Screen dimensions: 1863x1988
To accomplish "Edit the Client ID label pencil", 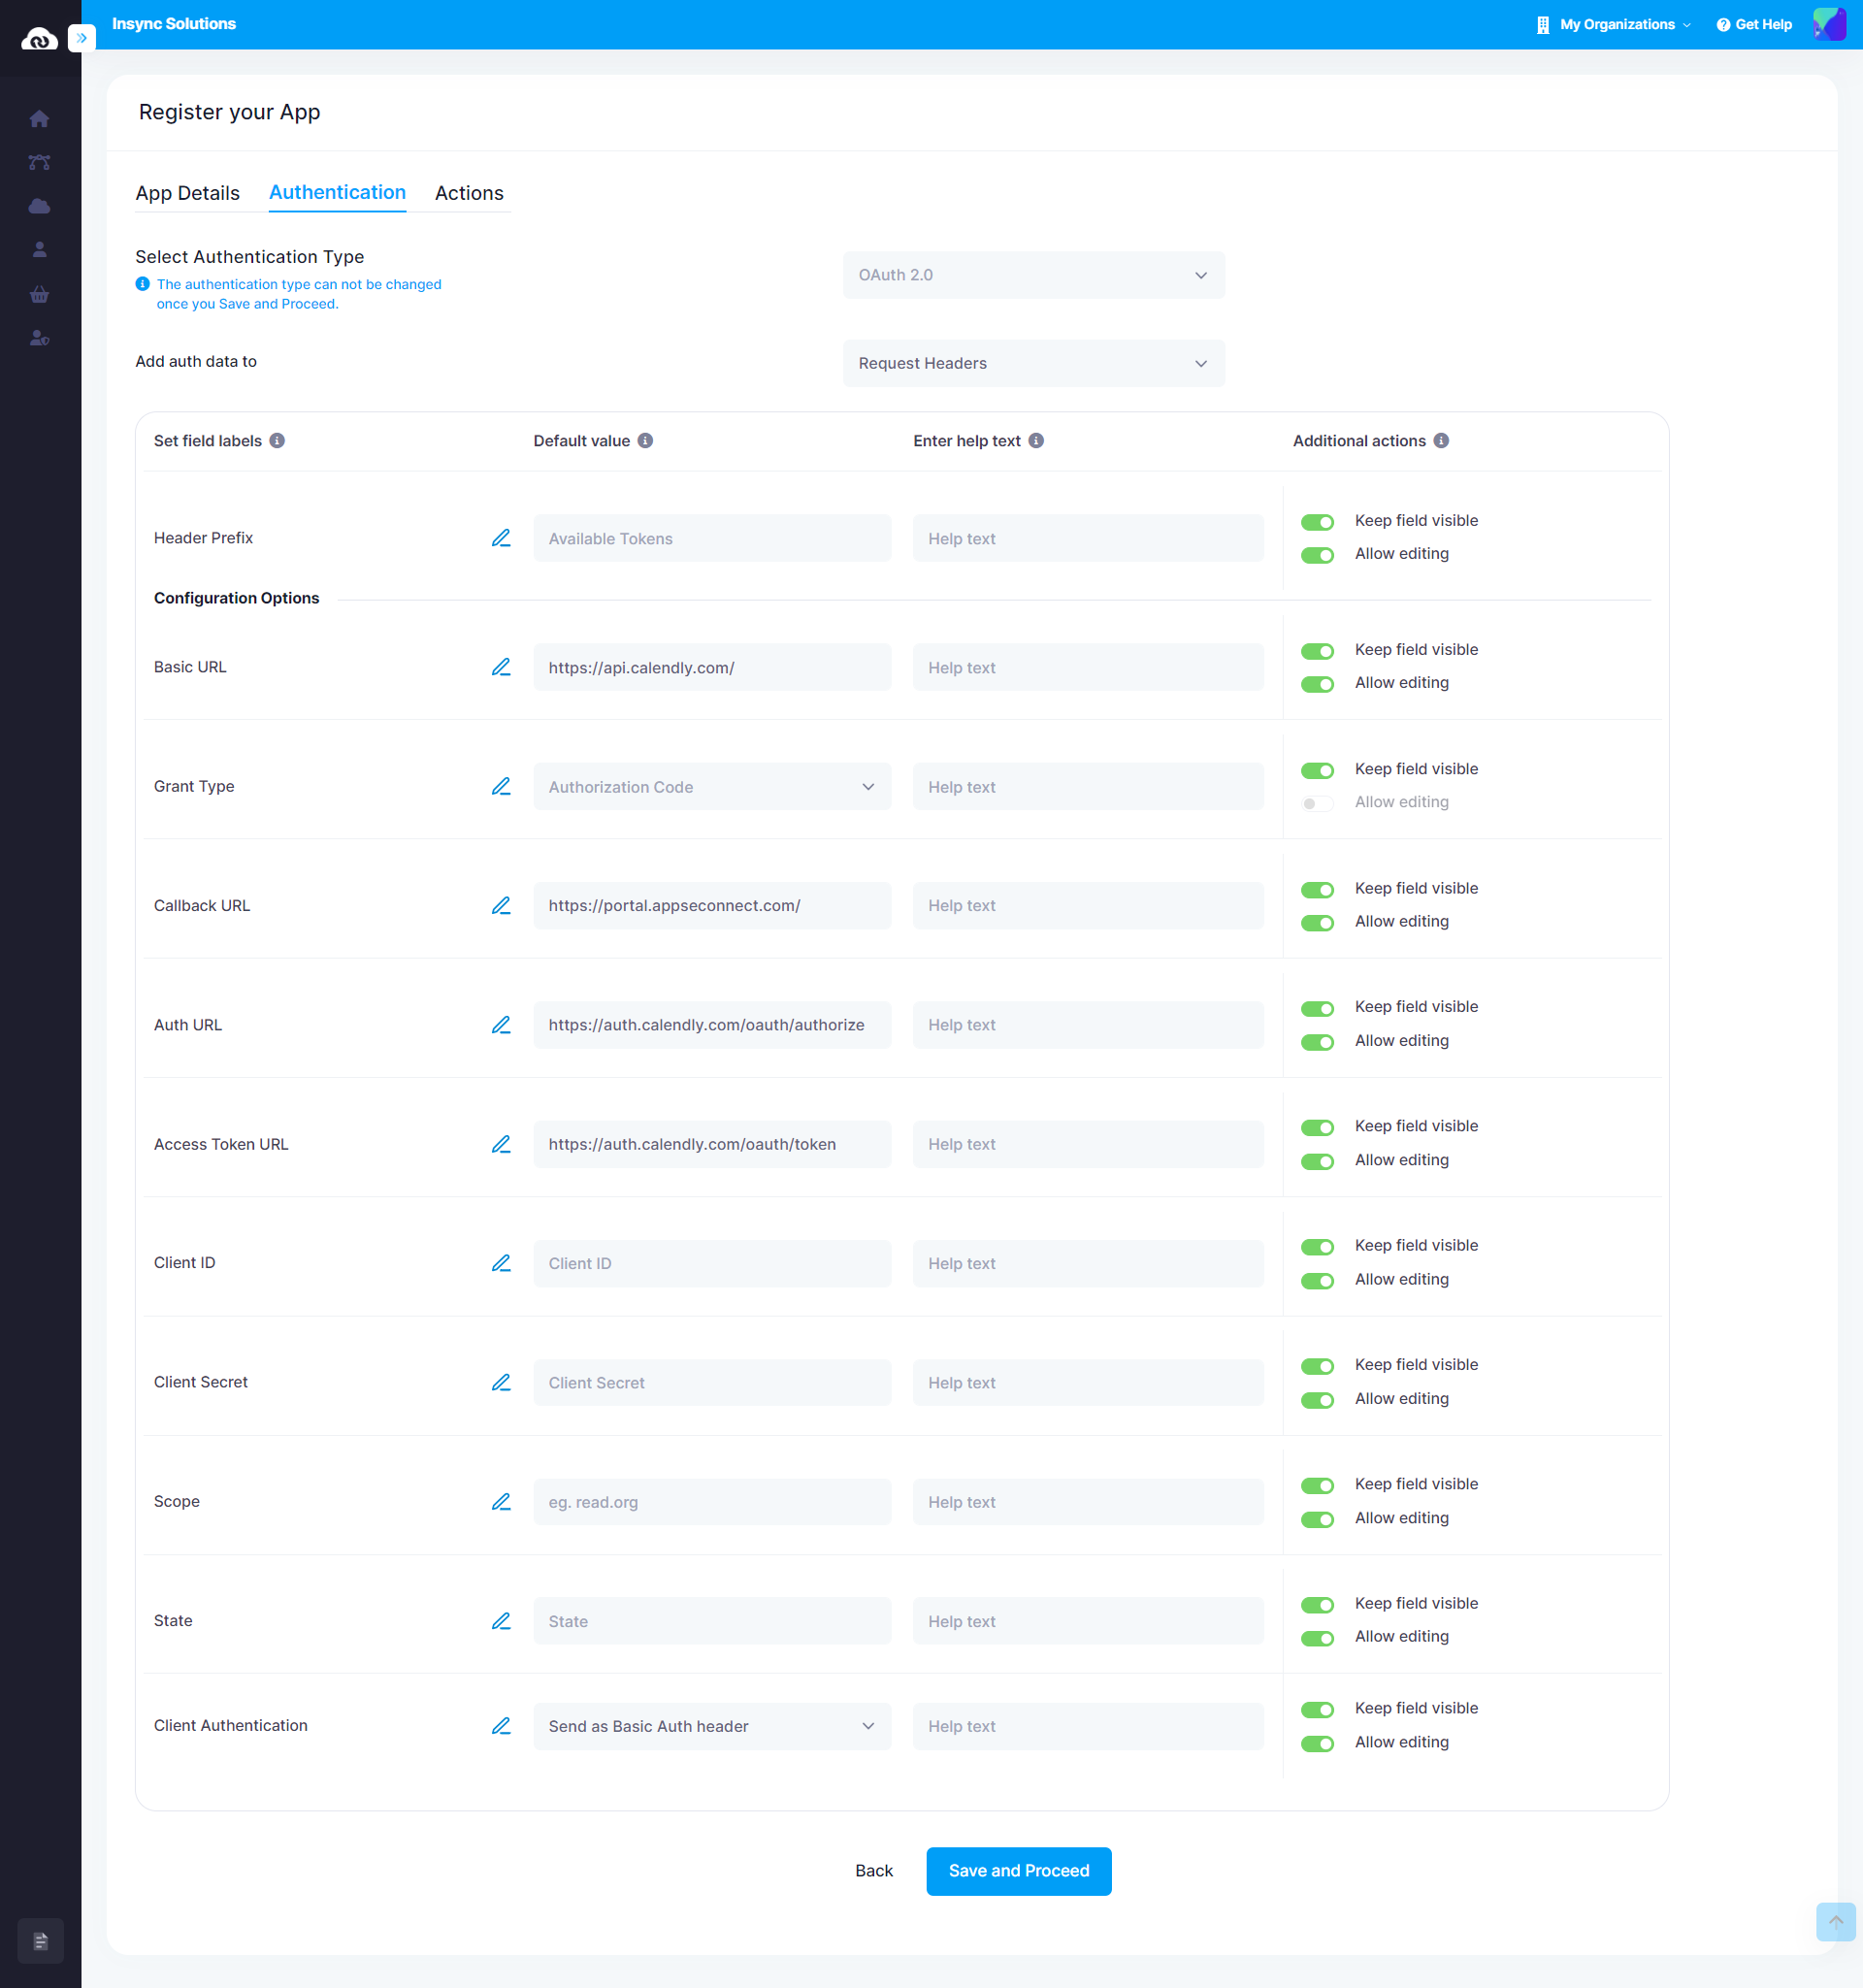I will tap(501, 1263).
